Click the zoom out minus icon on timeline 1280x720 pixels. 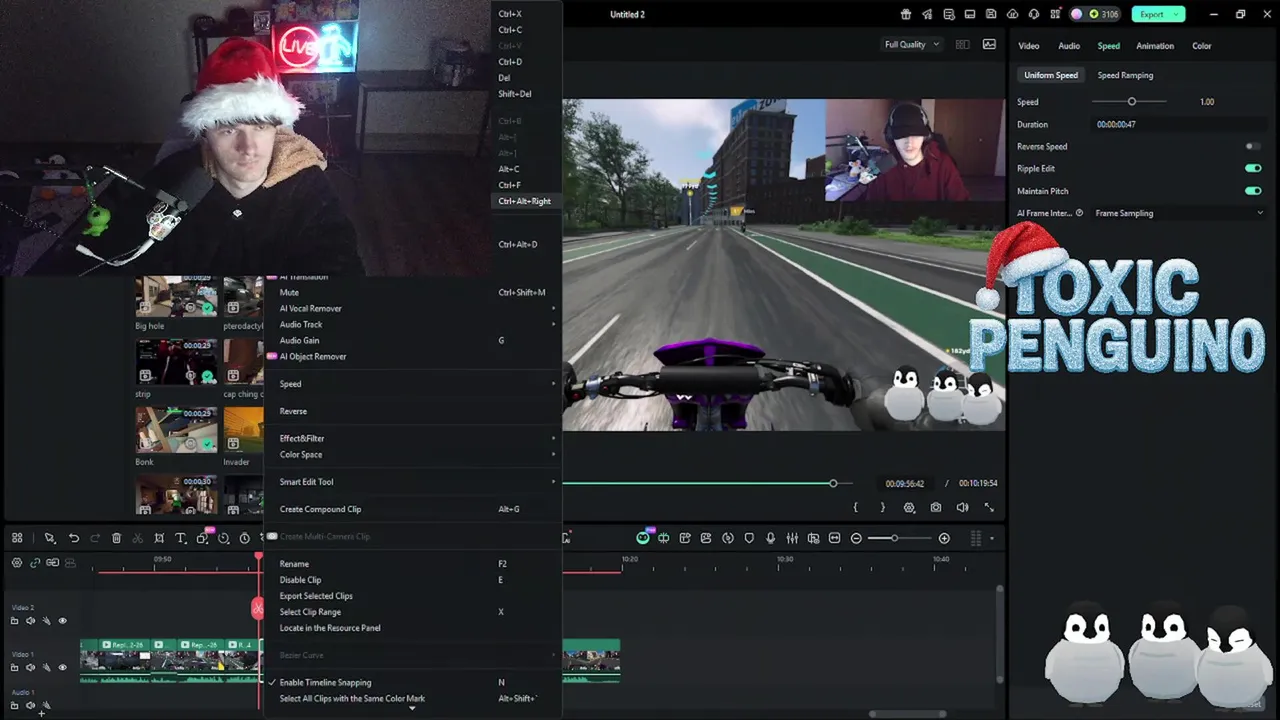[856, 538]
